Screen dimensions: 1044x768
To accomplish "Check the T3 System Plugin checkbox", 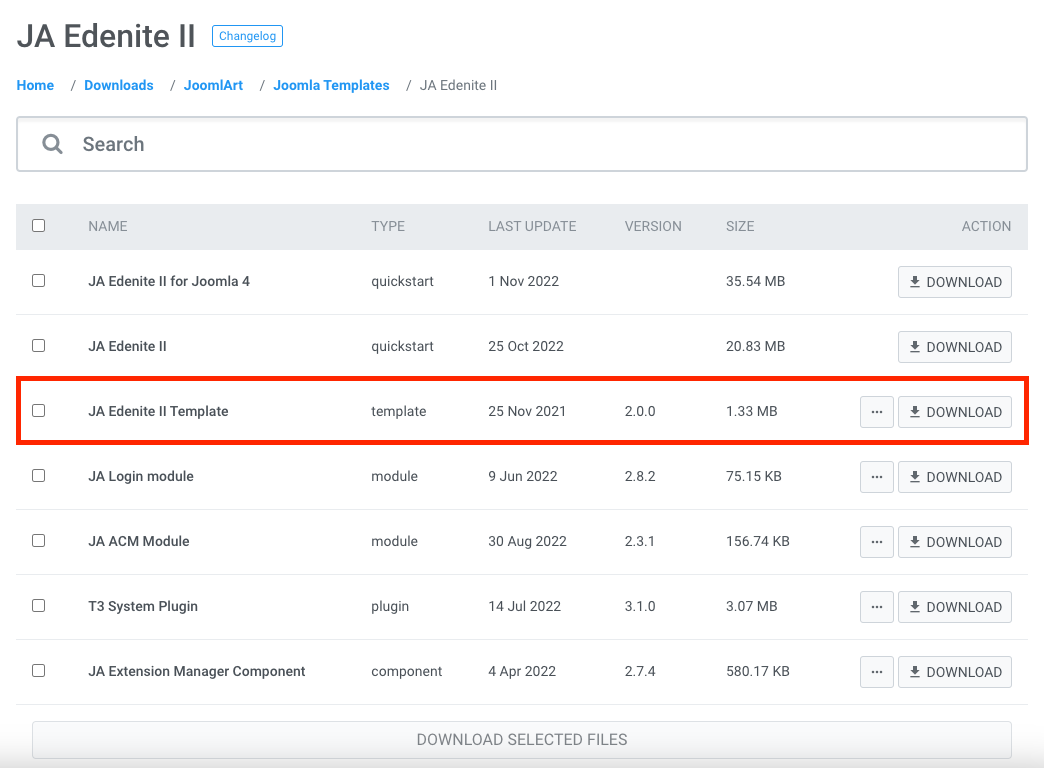I will coord(38,606).
